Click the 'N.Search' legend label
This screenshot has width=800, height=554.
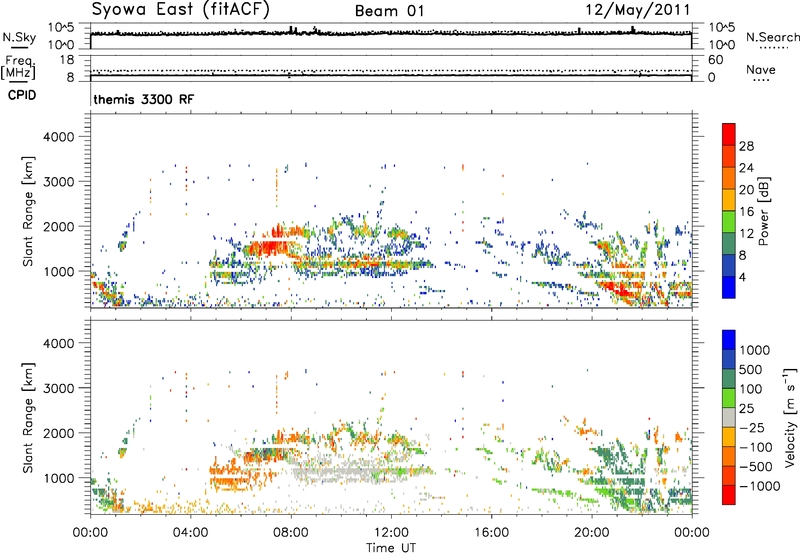coord(772,37)
